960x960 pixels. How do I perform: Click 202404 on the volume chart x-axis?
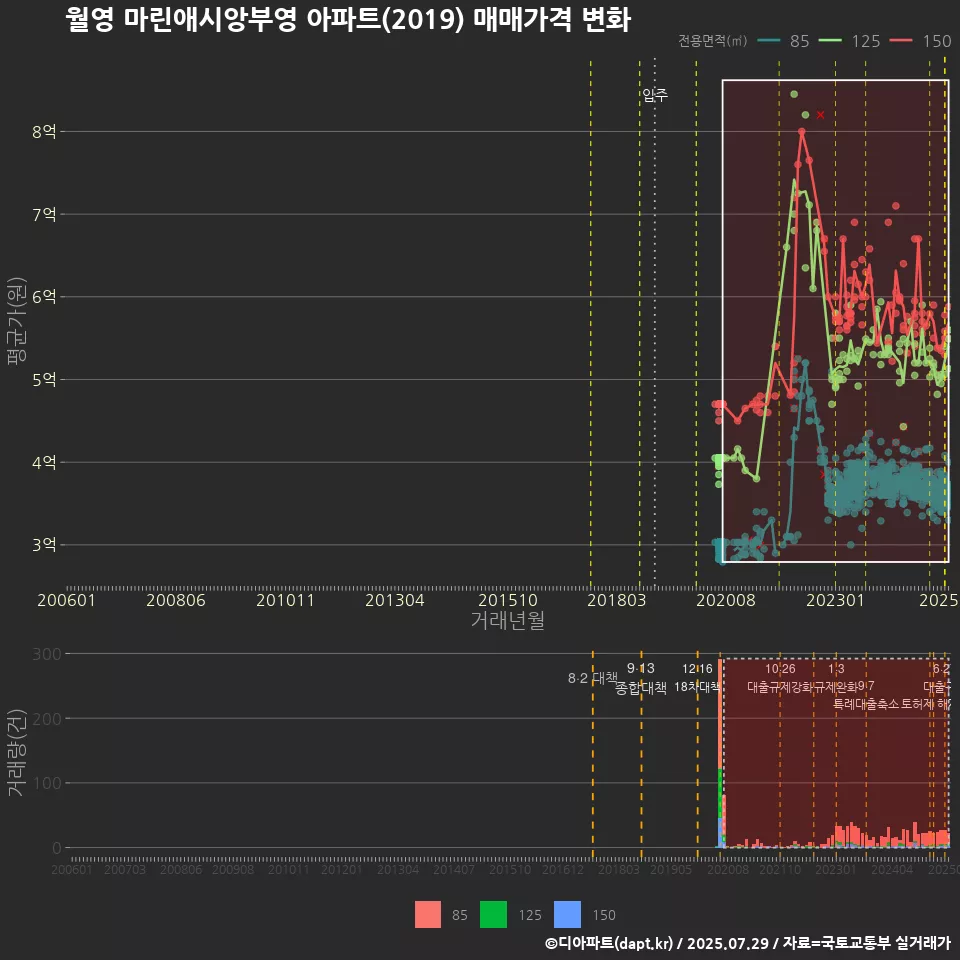click(x=892, y=869)
